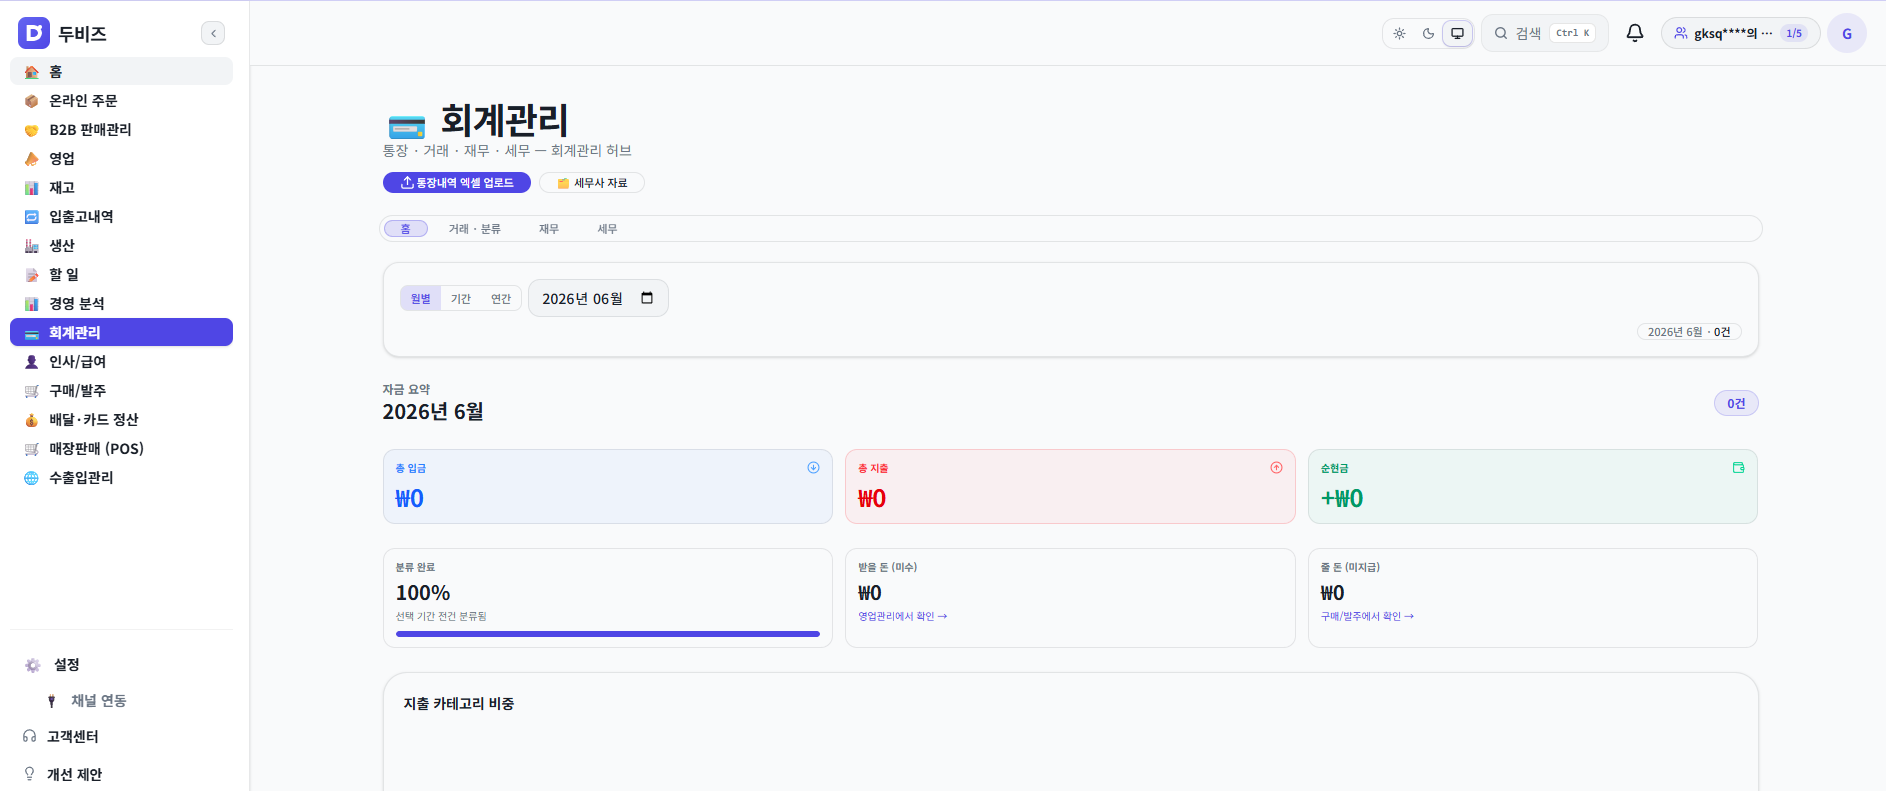Click calendar icon in the month field
Viewport: 1886px width, 791px height.
coord(647,298)
